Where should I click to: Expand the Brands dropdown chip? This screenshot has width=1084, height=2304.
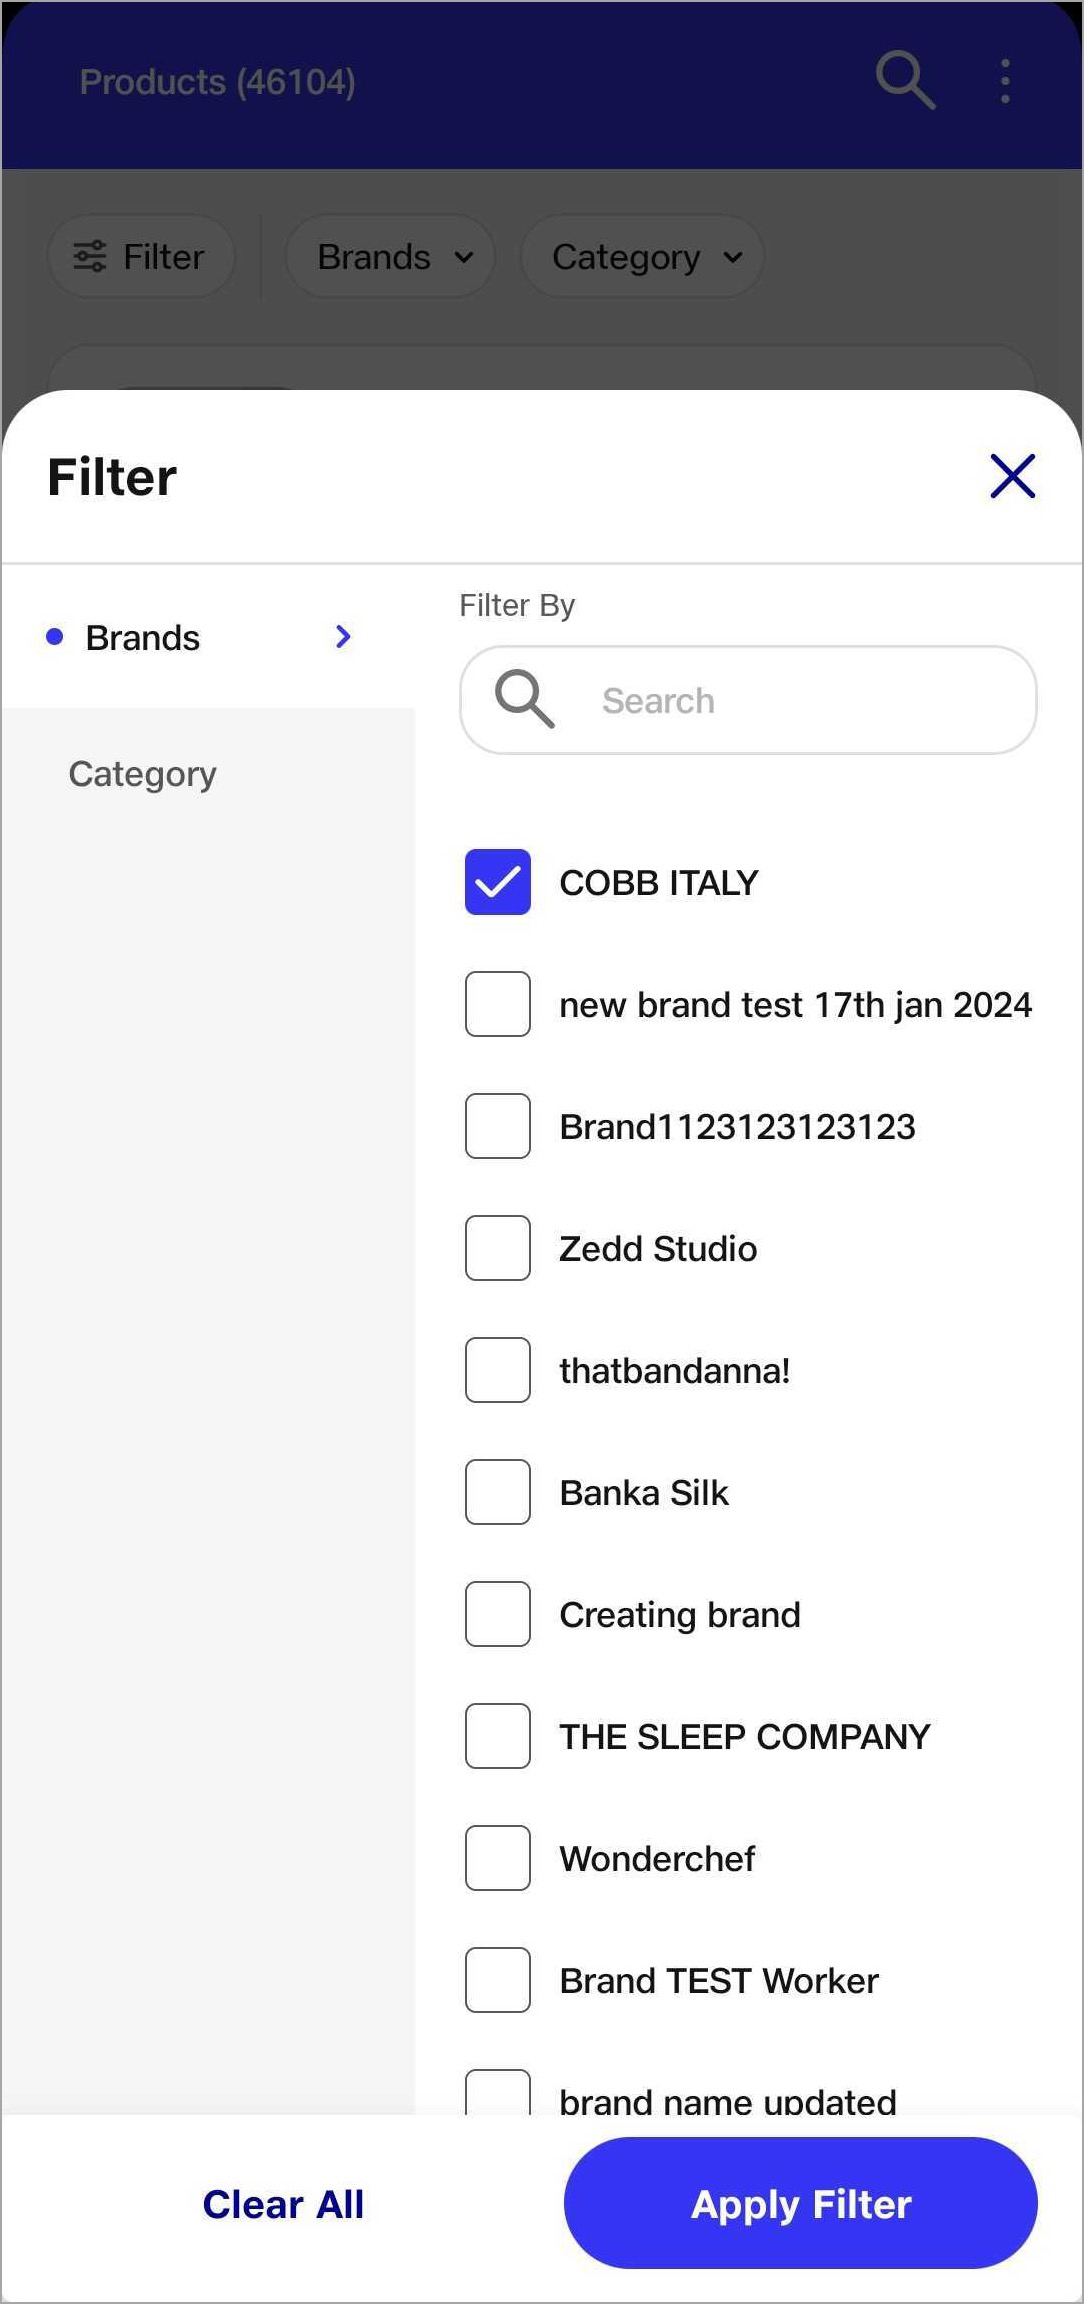(x=390, y=257)
